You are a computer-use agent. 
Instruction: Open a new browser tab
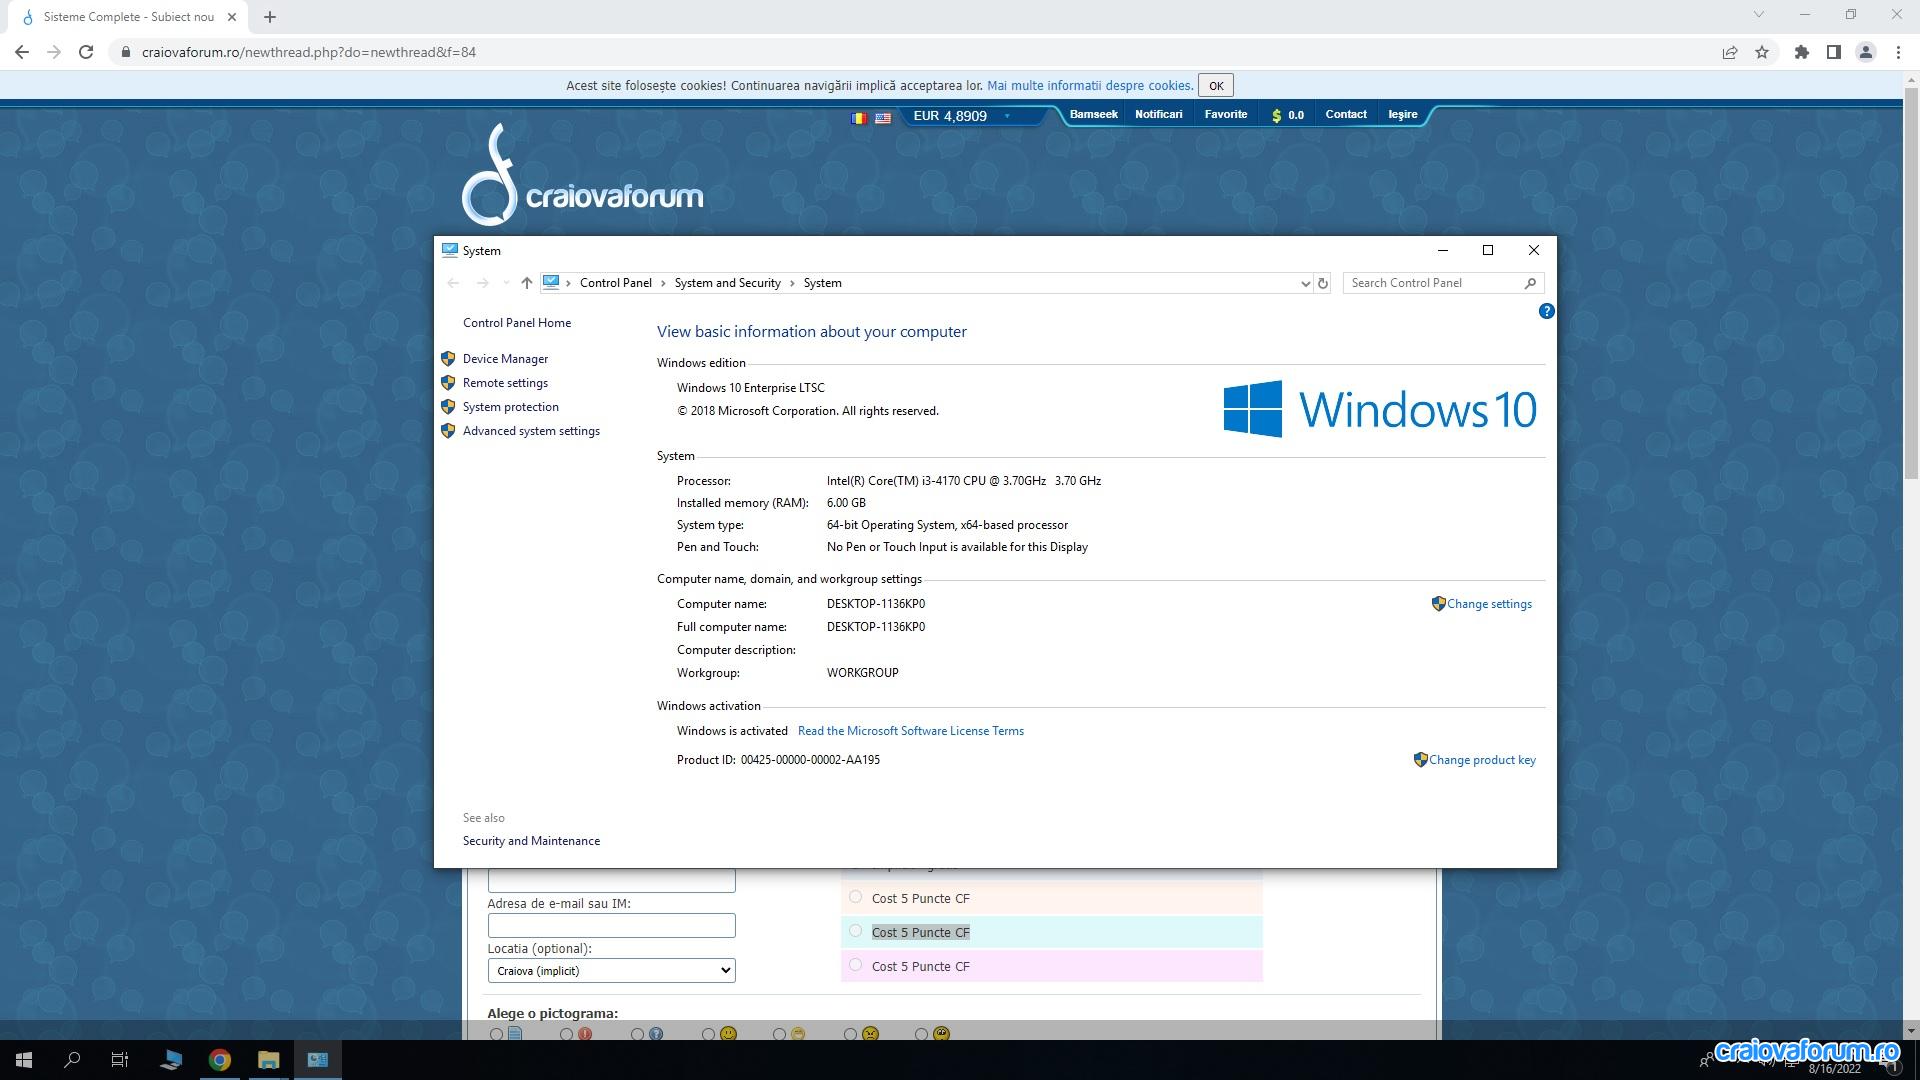(x=270, y=17)
